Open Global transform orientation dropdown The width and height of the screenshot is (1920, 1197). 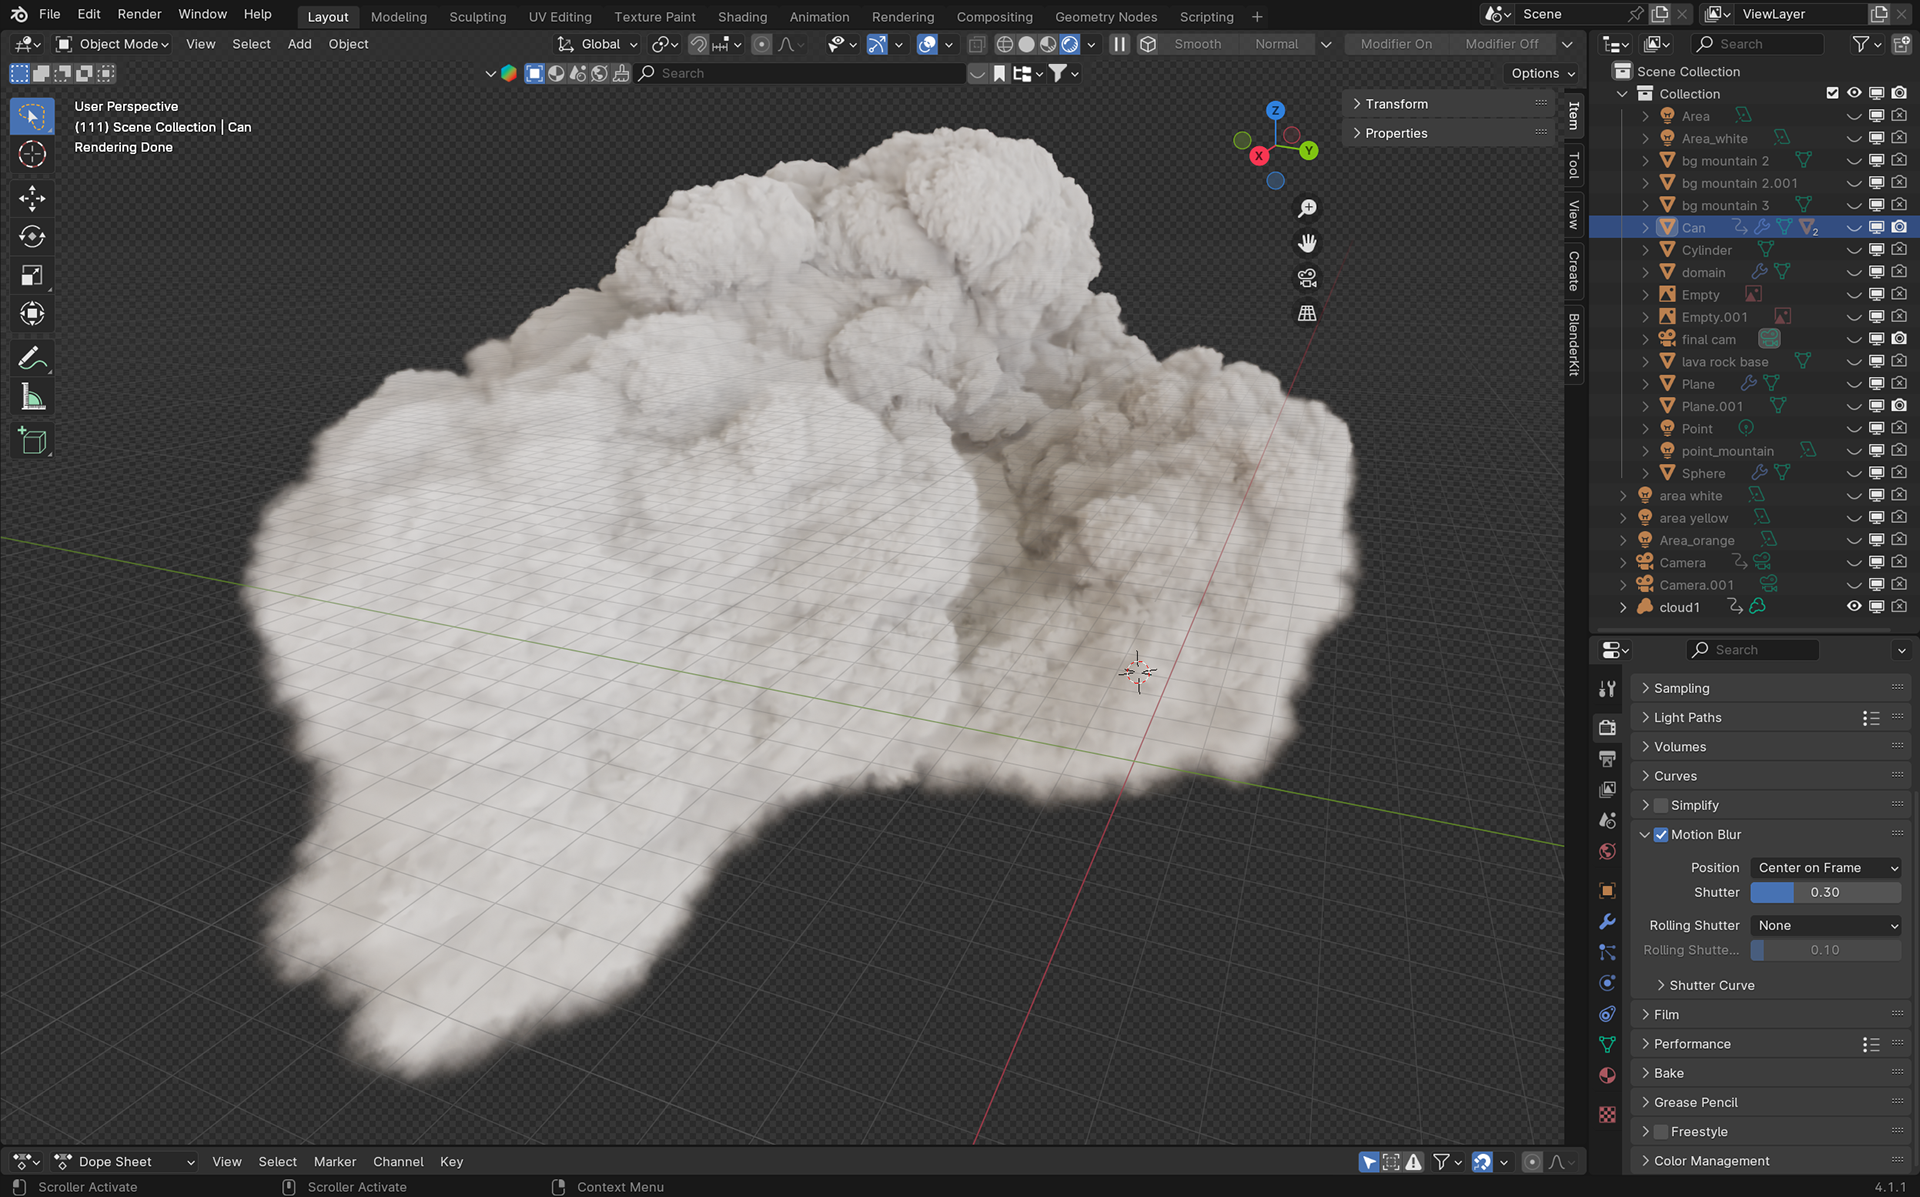(597, 44)
